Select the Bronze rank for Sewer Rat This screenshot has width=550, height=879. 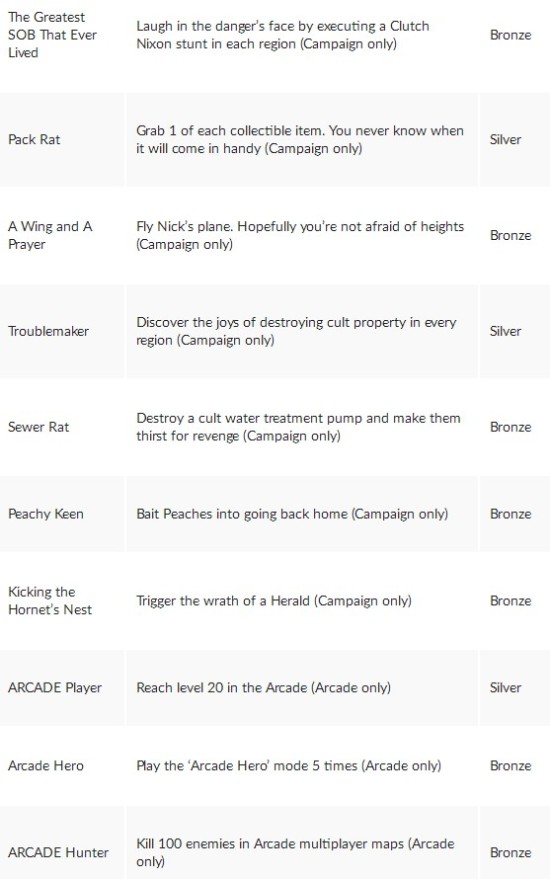click(x=510, y=427)
